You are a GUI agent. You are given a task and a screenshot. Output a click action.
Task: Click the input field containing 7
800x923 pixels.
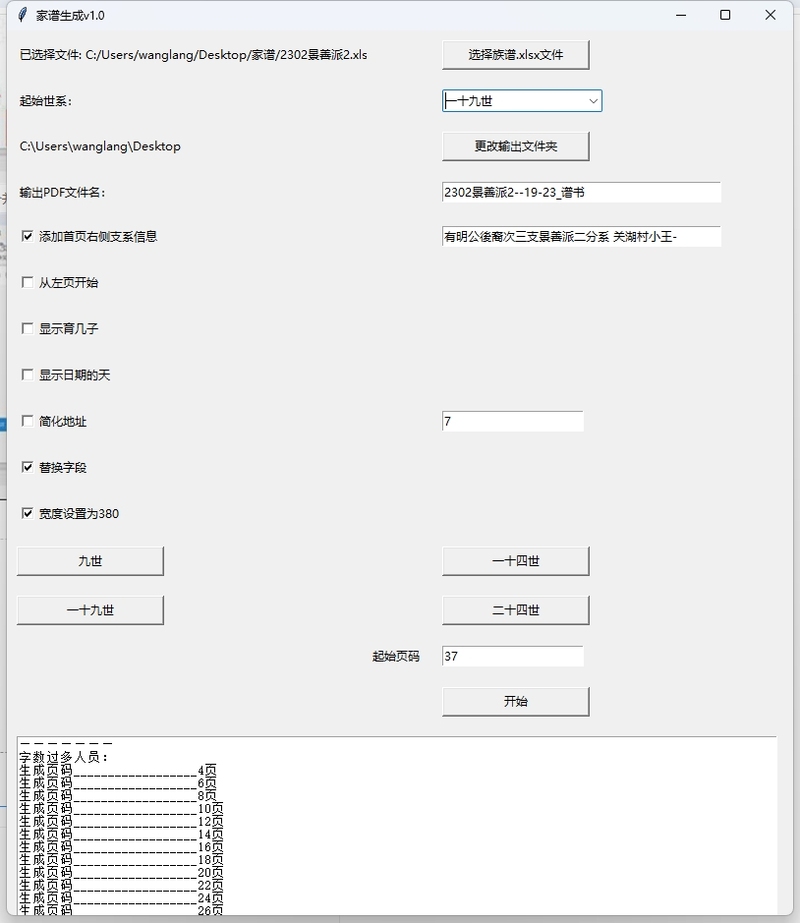click(513, 421)
